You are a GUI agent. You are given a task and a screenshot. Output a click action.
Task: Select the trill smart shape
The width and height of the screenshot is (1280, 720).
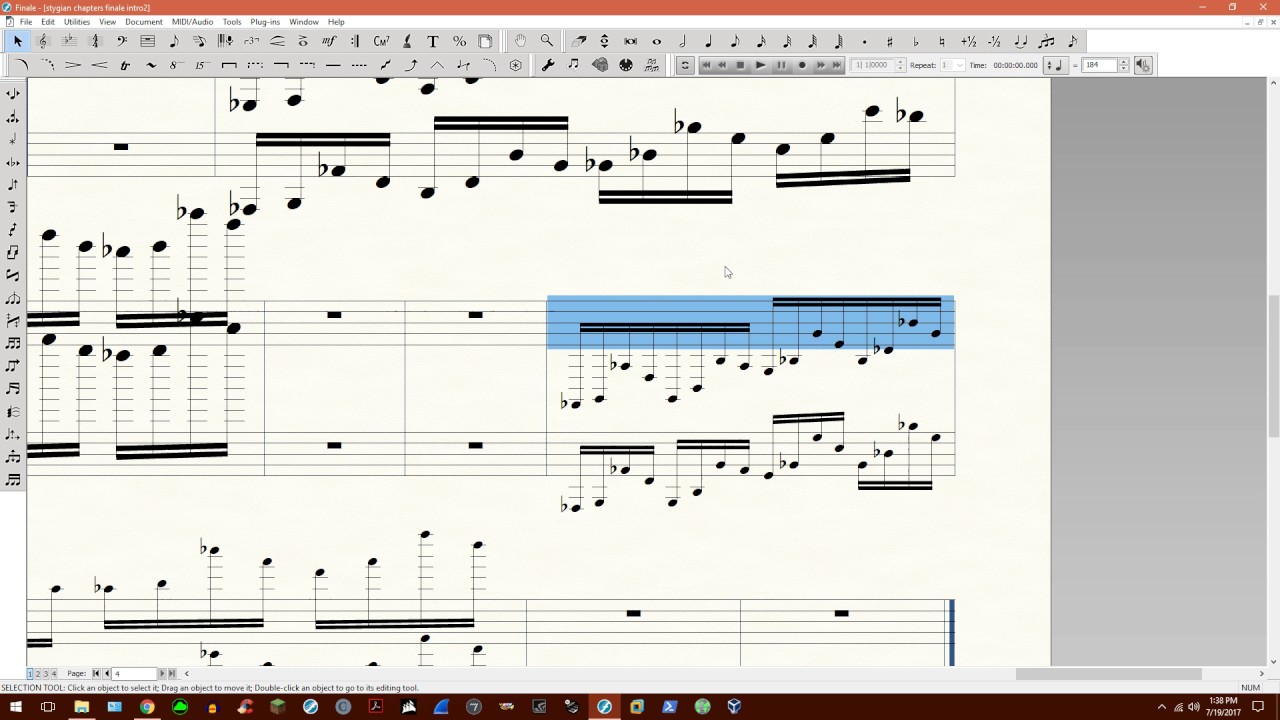125,65
